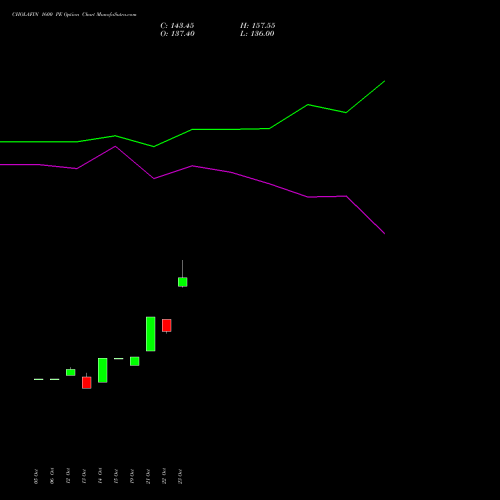Screen dimensions: 500x500
Task: Click the 13 Oct date label
Action: (x=84, y=476)
